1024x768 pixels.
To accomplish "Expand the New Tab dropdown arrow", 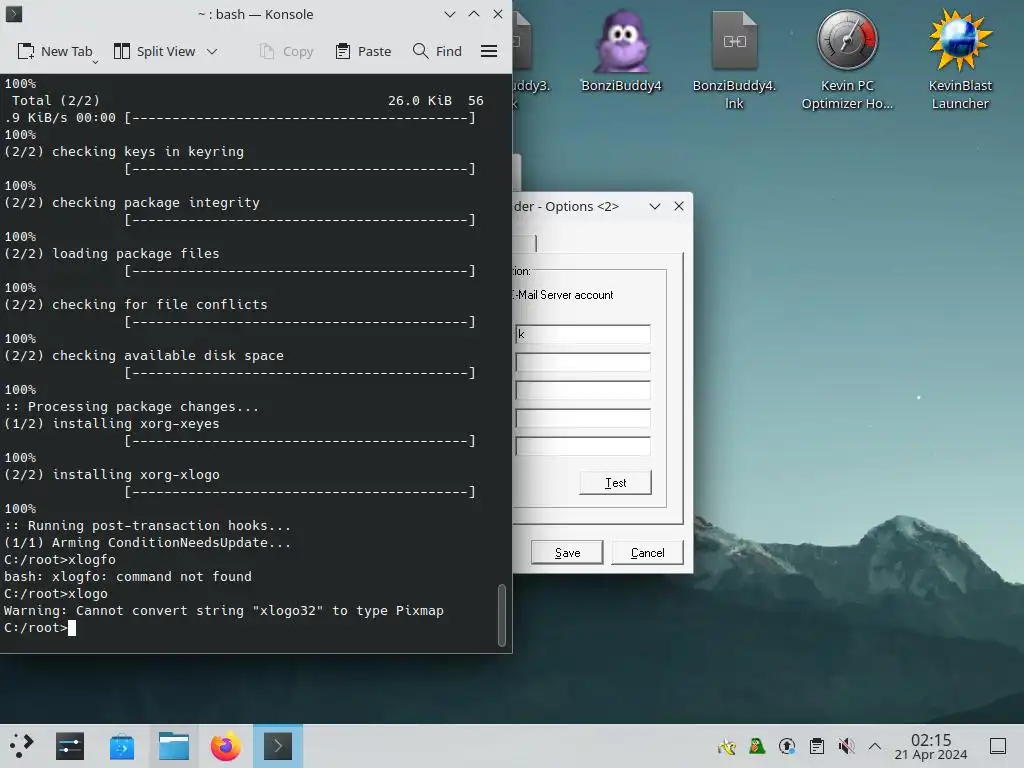I will coord(95,62).
